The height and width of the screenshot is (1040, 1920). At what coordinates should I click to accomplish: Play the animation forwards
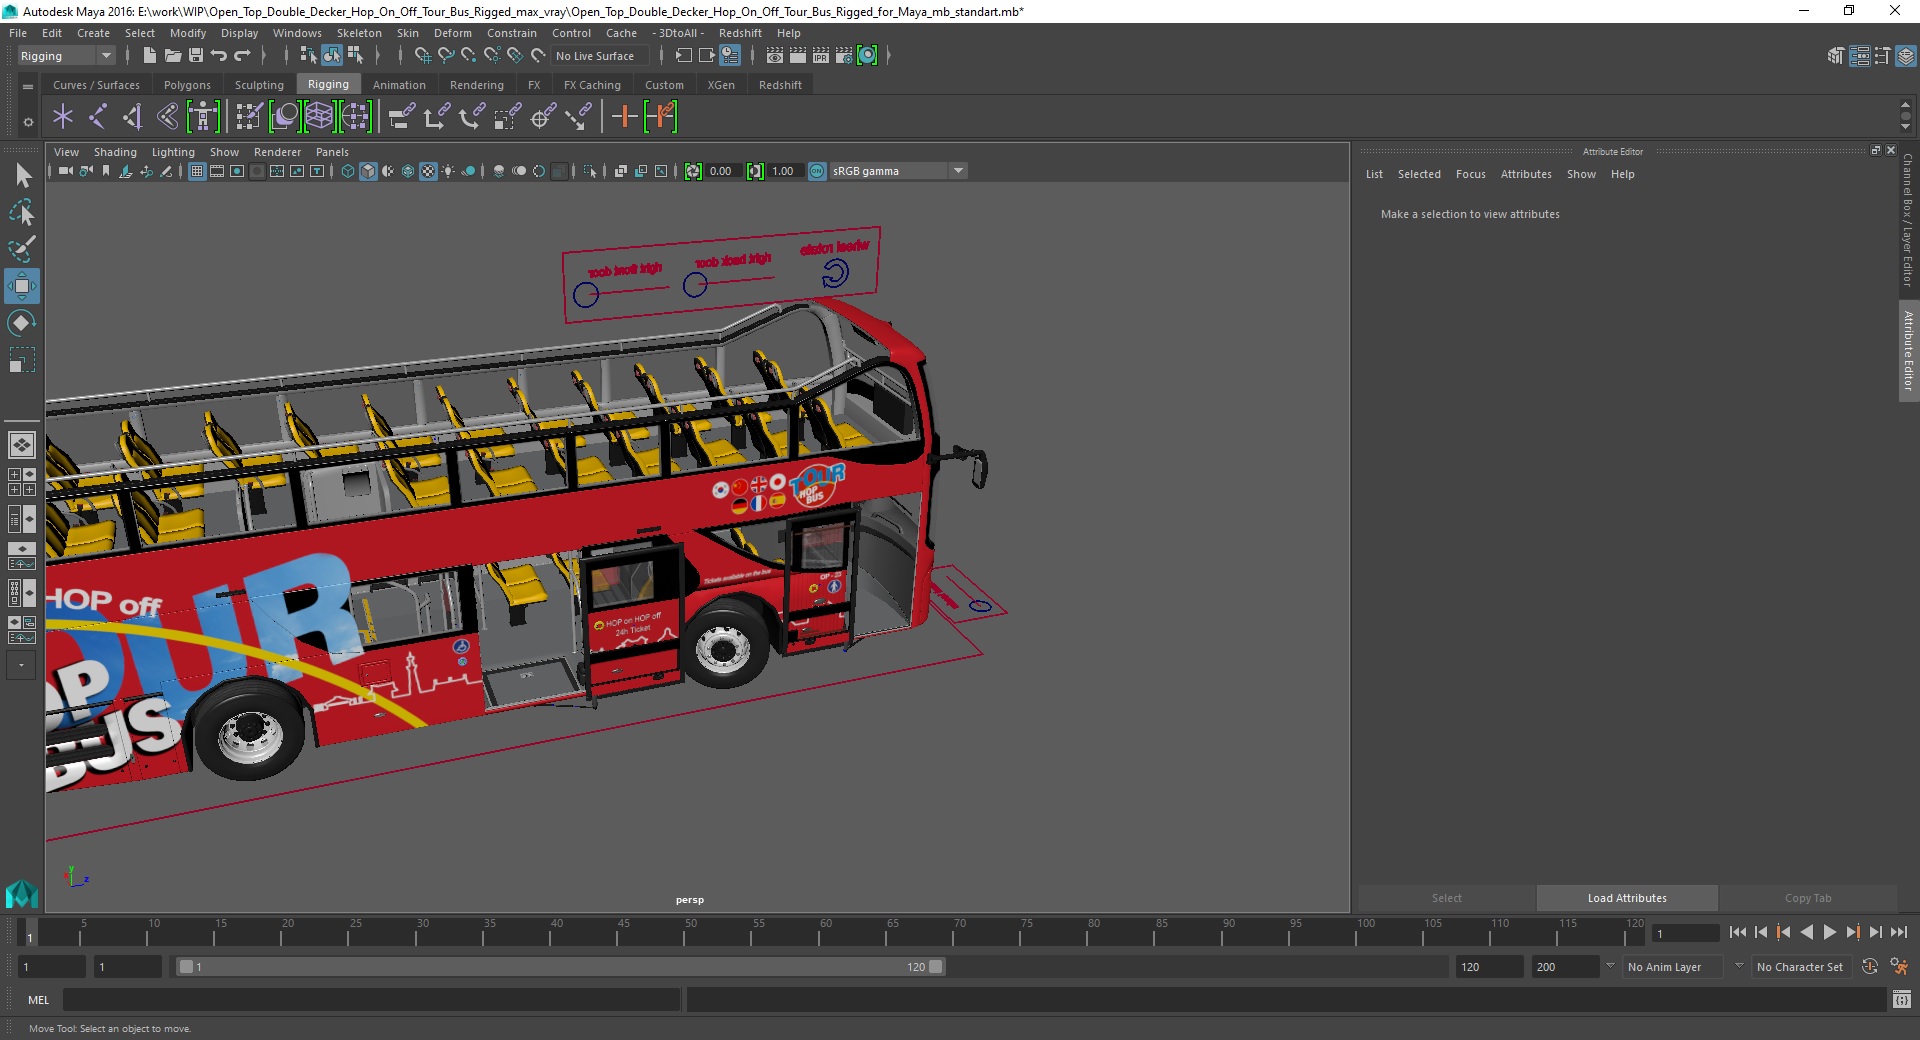tap(1829, 932)
